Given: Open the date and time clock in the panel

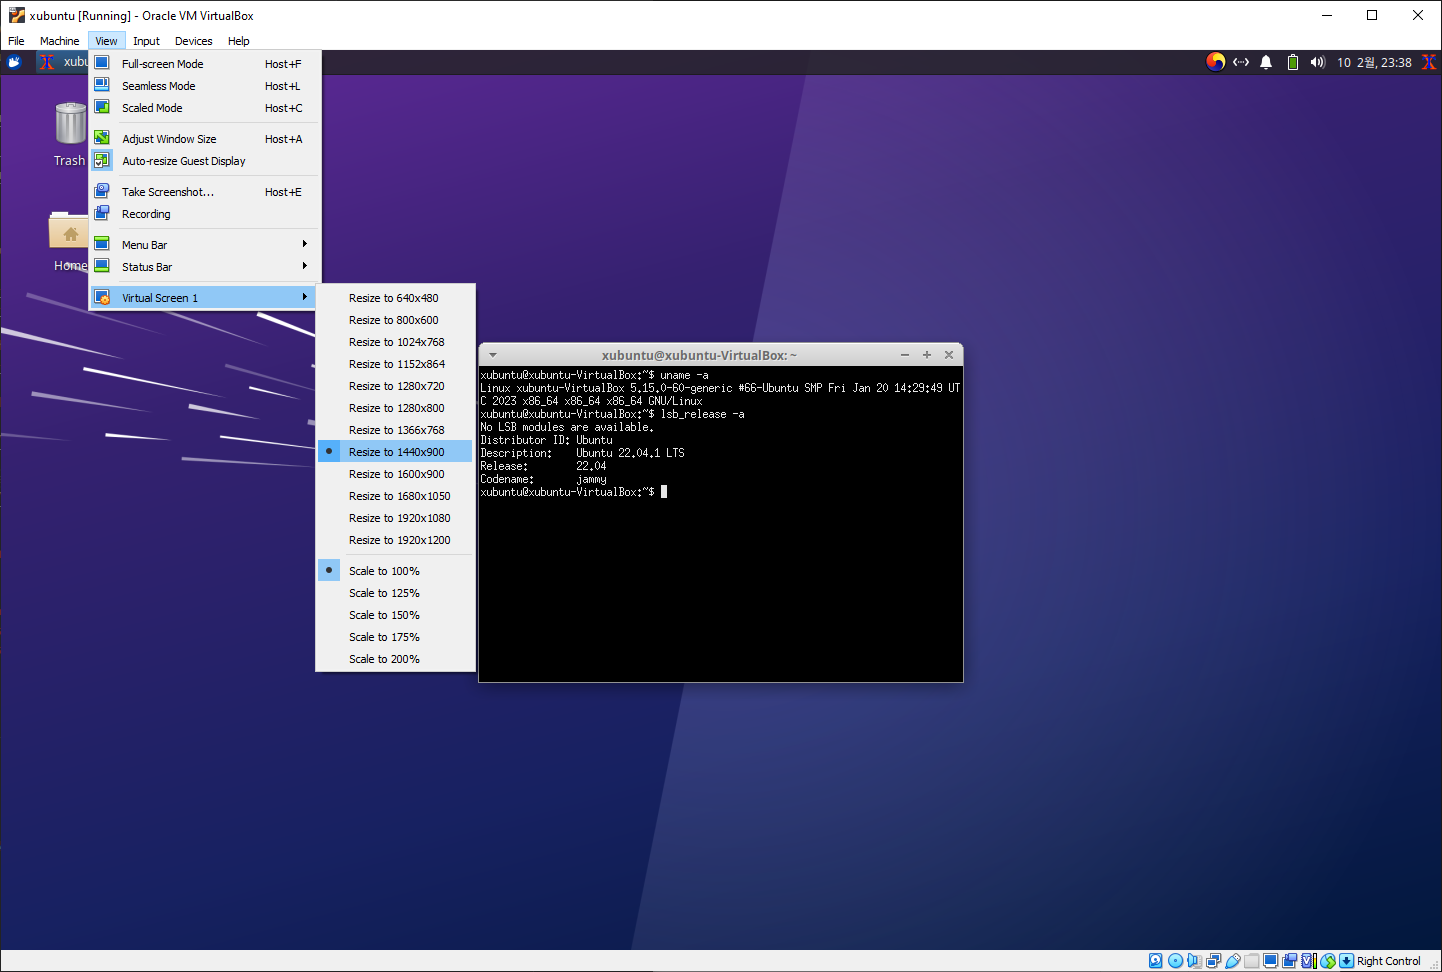Looking at the screenshot, I should coord(1374,62).
